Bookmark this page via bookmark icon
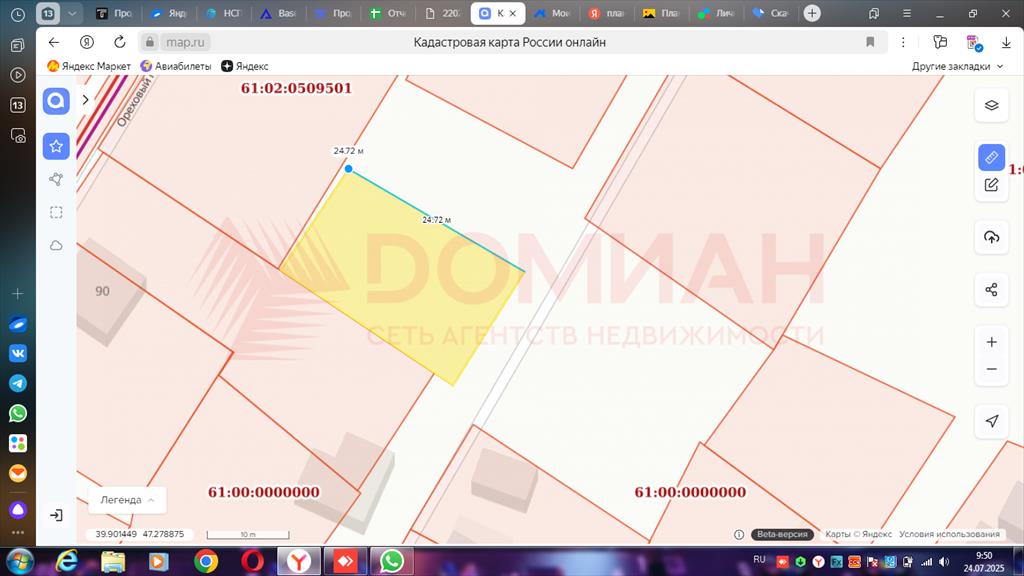Image resolution: width=1024 pixels, height=576 pixels. [870, 42]
